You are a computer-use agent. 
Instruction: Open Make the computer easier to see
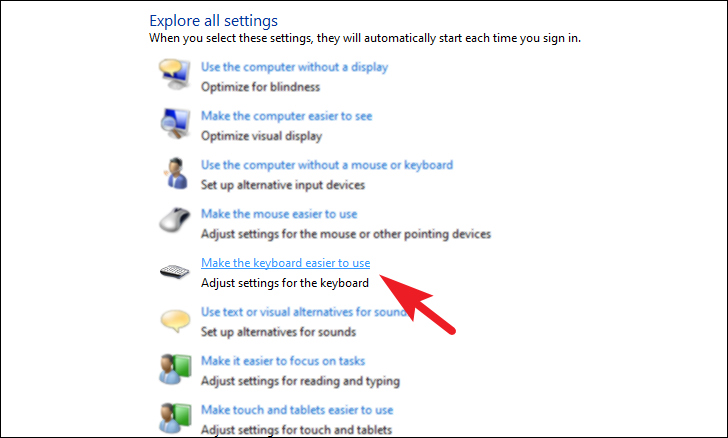(286, 116)
